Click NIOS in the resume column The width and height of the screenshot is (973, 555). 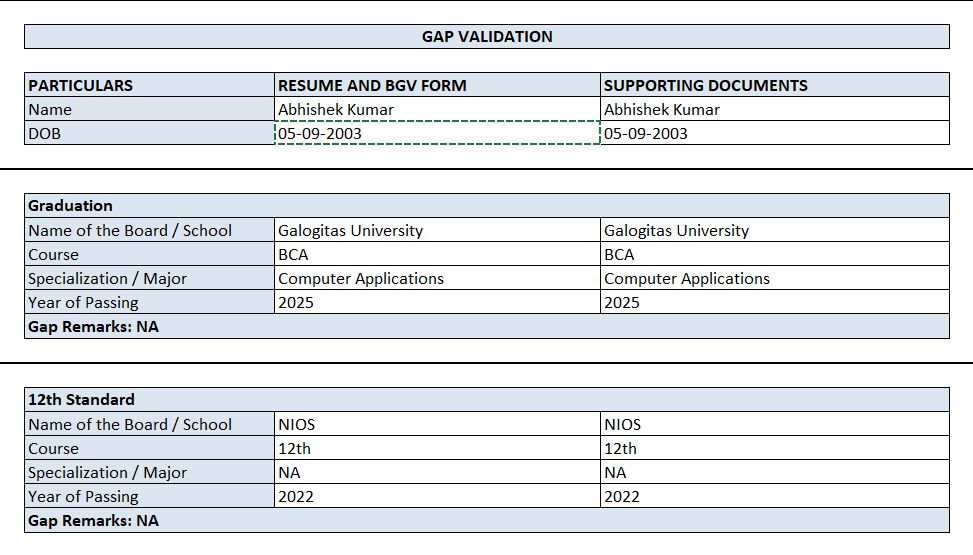pyautogui.click(x=437, y=424)
